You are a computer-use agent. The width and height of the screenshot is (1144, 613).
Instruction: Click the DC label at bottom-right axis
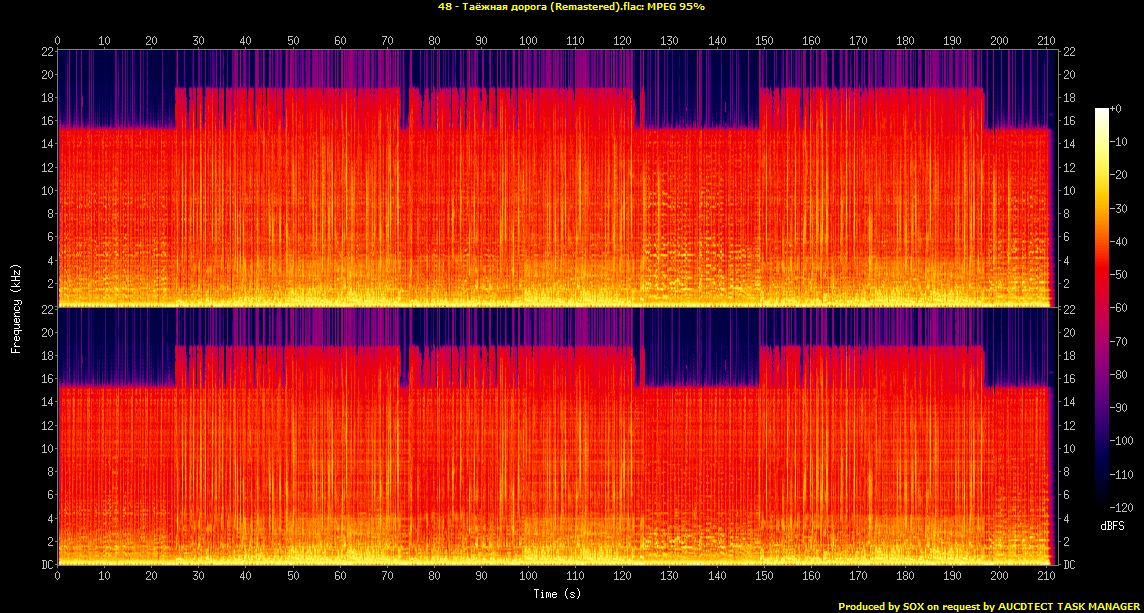coord(1069,565)
